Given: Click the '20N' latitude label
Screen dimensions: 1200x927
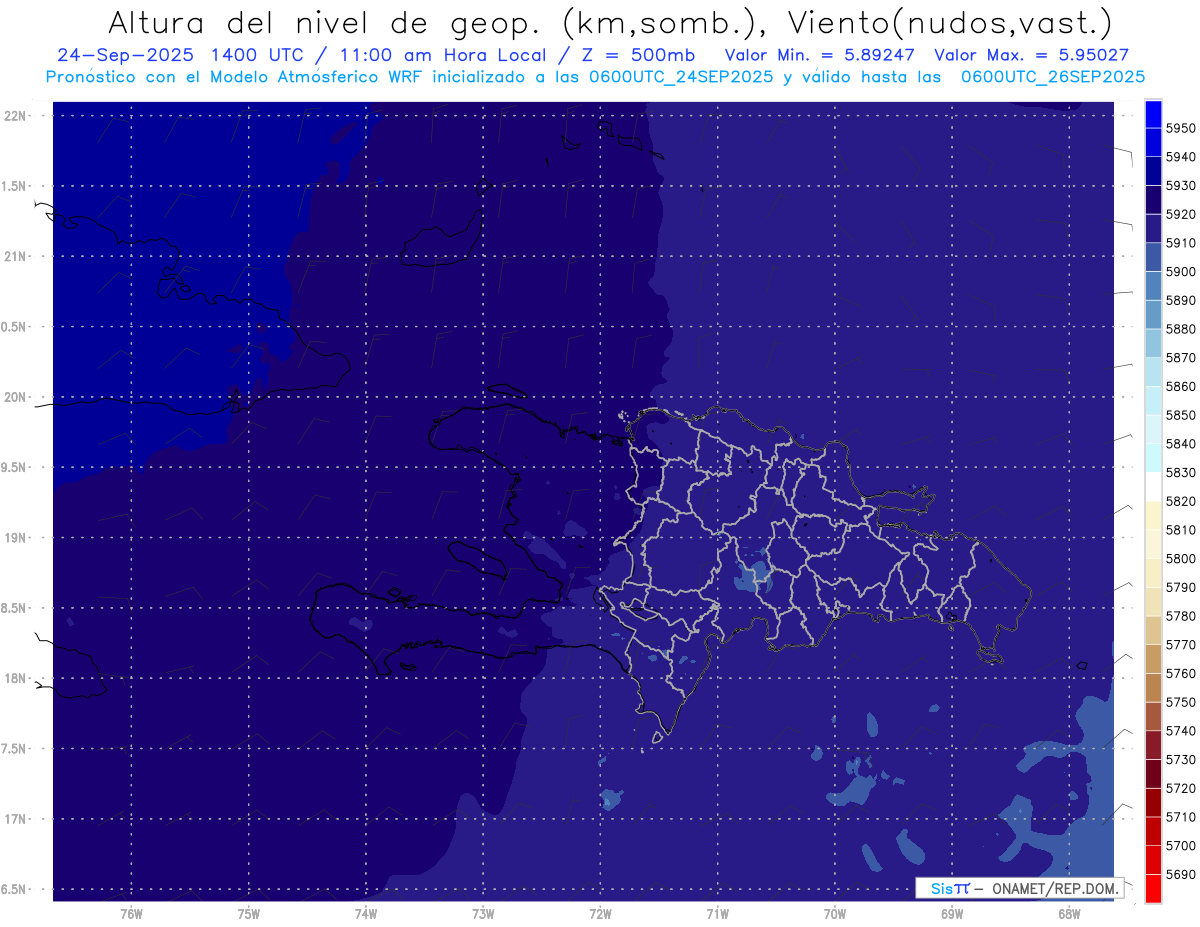Looking at the screenshot, I should pyautogui.click(x=14, y=397).
